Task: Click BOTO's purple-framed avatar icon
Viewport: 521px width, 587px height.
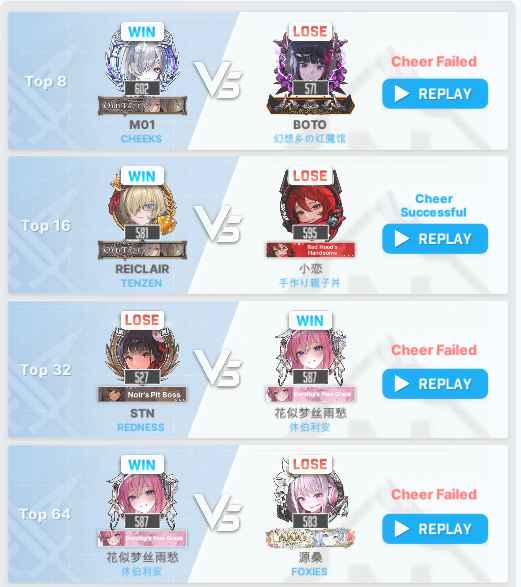Action: 310,64
